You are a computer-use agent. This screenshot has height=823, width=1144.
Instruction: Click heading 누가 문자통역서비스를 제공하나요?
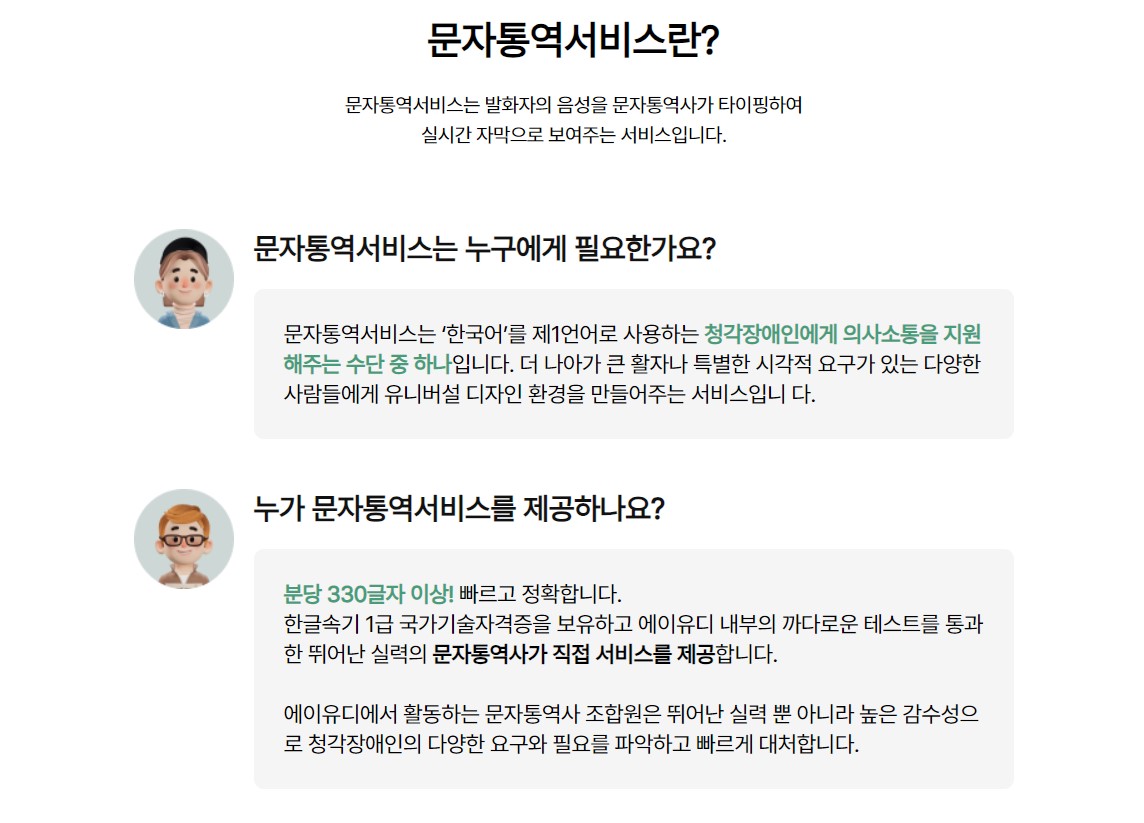click(459, 509)
